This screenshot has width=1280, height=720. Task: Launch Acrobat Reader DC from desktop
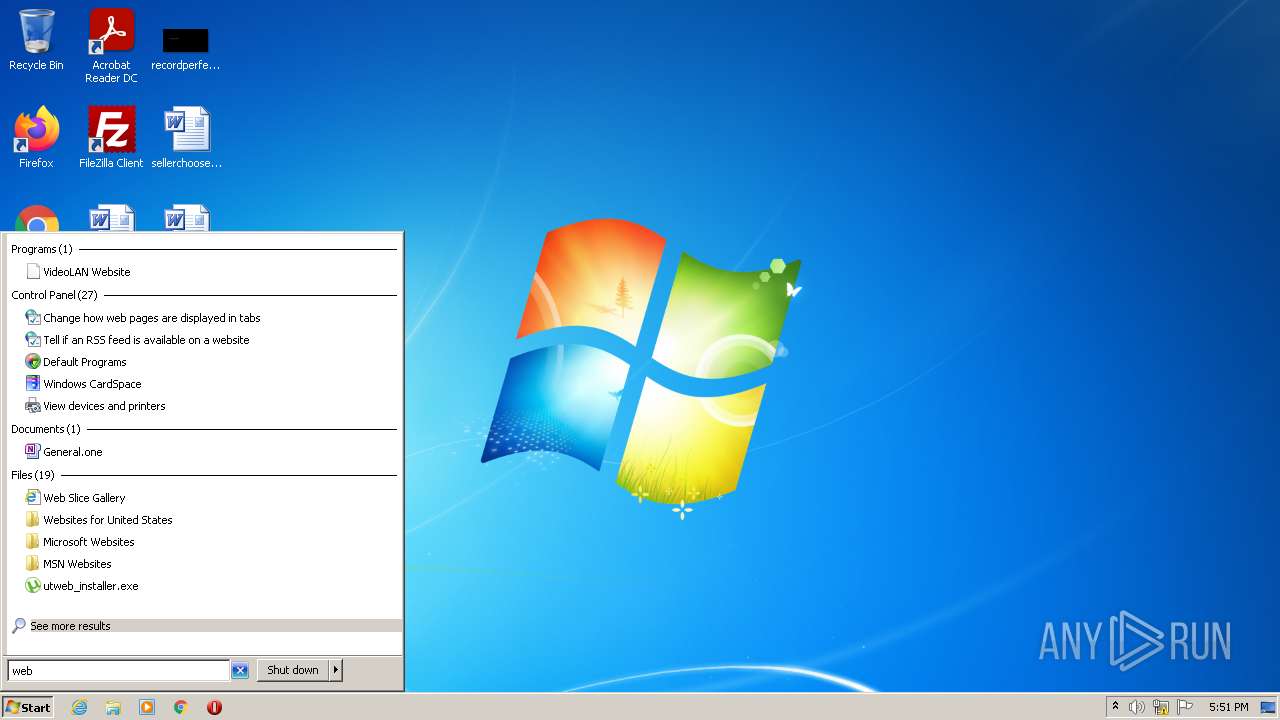(x=111, y=45)
